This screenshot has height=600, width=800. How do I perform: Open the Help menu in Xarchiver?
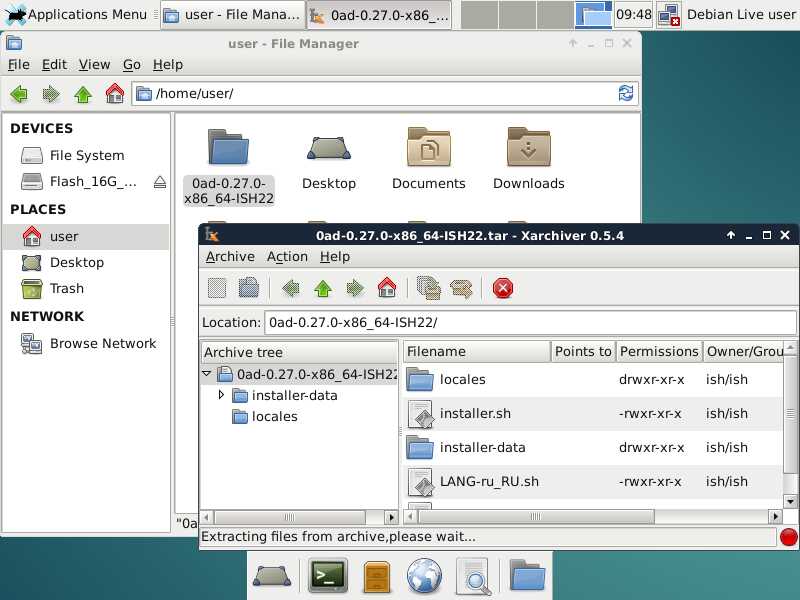pyautogui.click(x=335, y=257)
